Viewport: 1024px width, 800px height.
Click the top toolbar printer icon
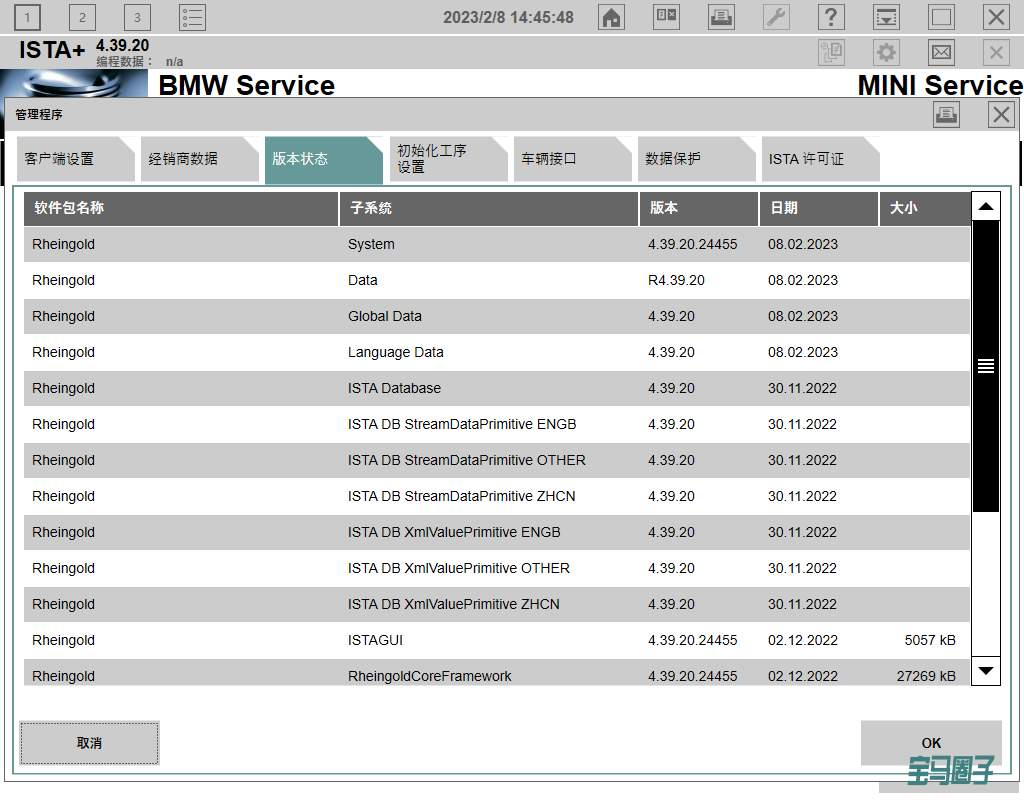pos(721,17)
